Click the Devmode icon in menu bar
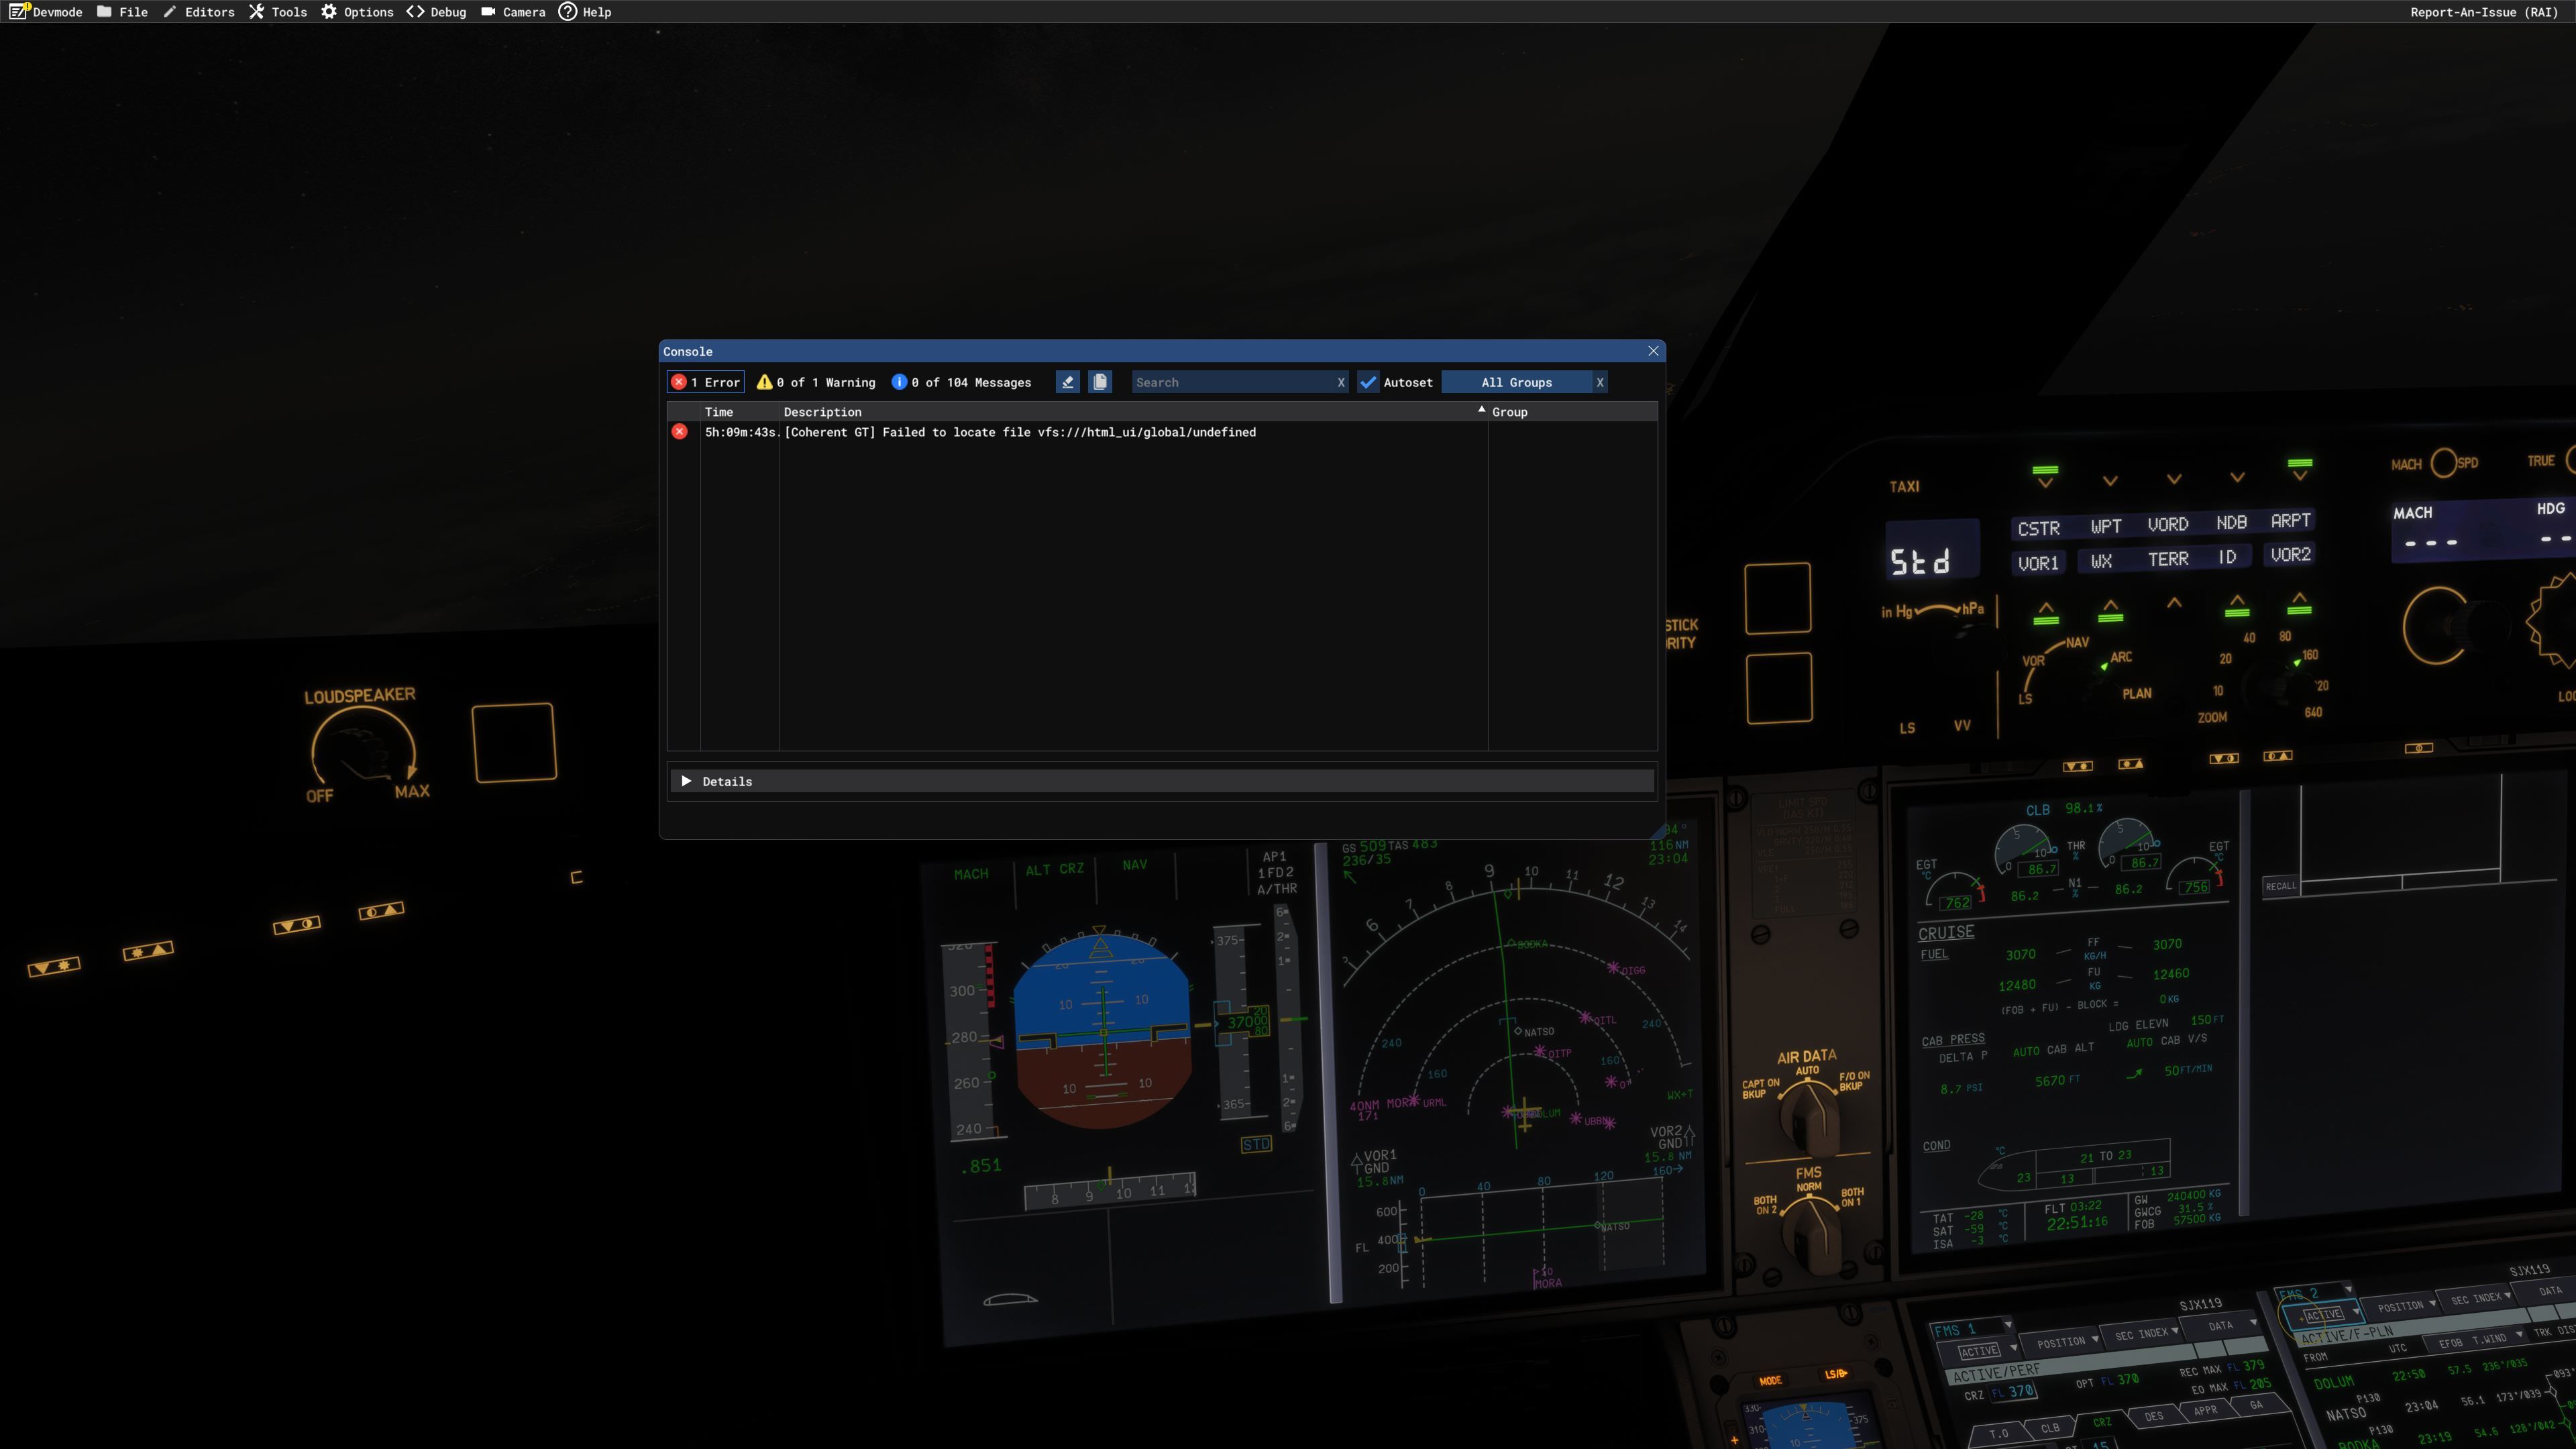The width and height of the screenshot is (2576, 1449). (x=19, y=12)
